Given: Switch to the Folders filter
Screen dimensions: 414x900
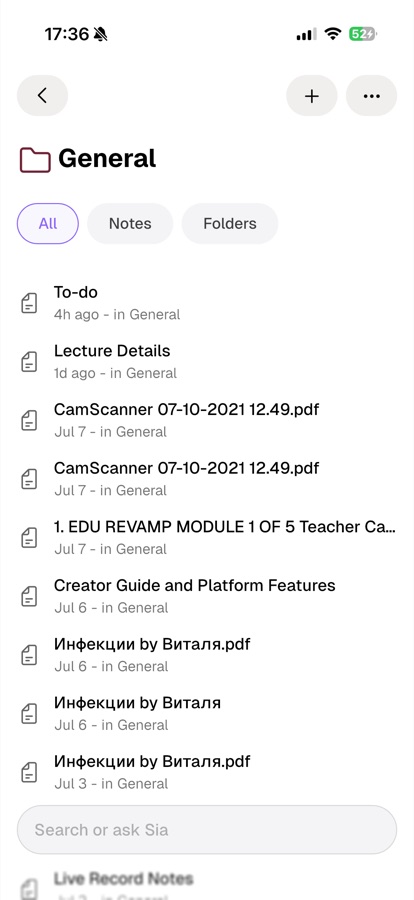Looking at the screenshot, I should (x=230, y=223).
